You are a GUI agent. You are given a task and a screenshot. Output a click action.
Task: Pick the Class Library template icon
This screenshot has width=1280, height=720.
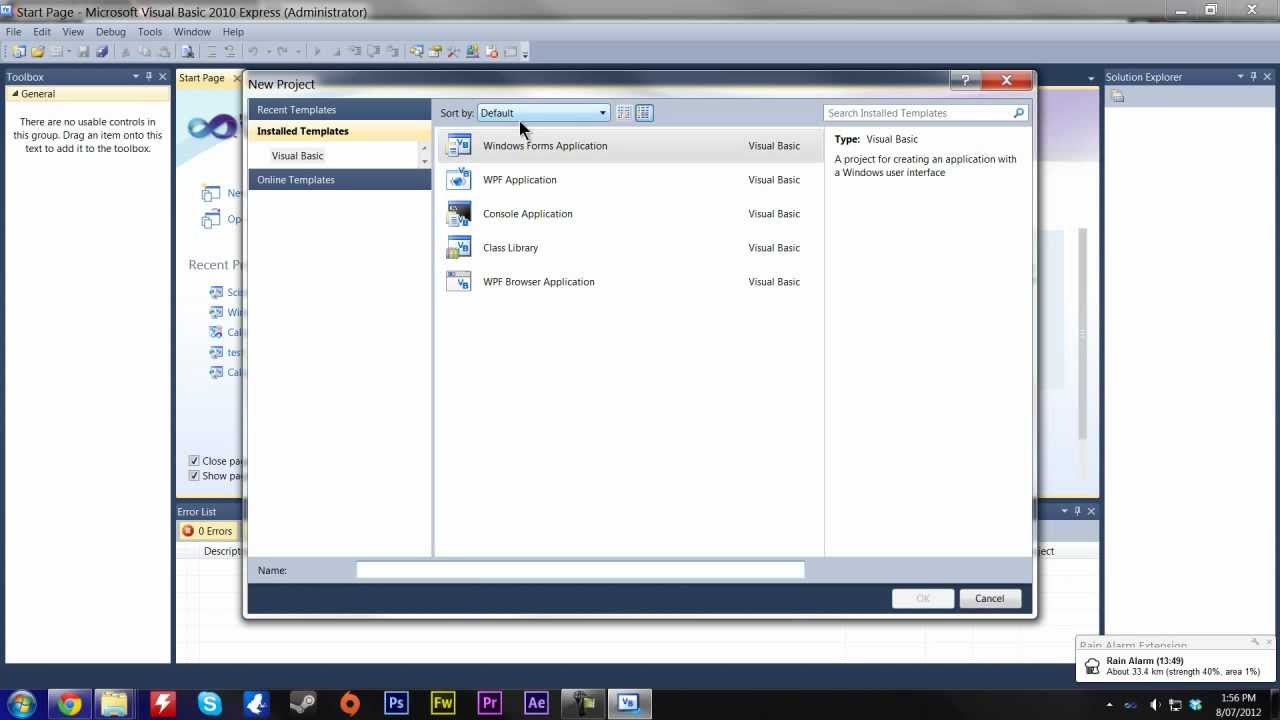pos(459,248)
